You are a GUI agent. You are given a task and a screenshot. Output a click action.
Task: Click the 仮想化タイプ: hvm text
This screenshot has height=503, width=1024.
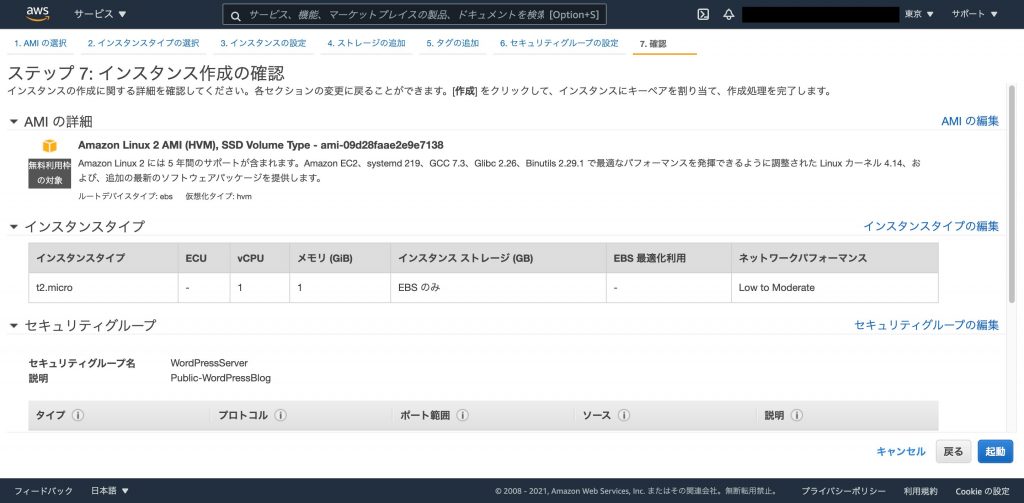[218, 197]
